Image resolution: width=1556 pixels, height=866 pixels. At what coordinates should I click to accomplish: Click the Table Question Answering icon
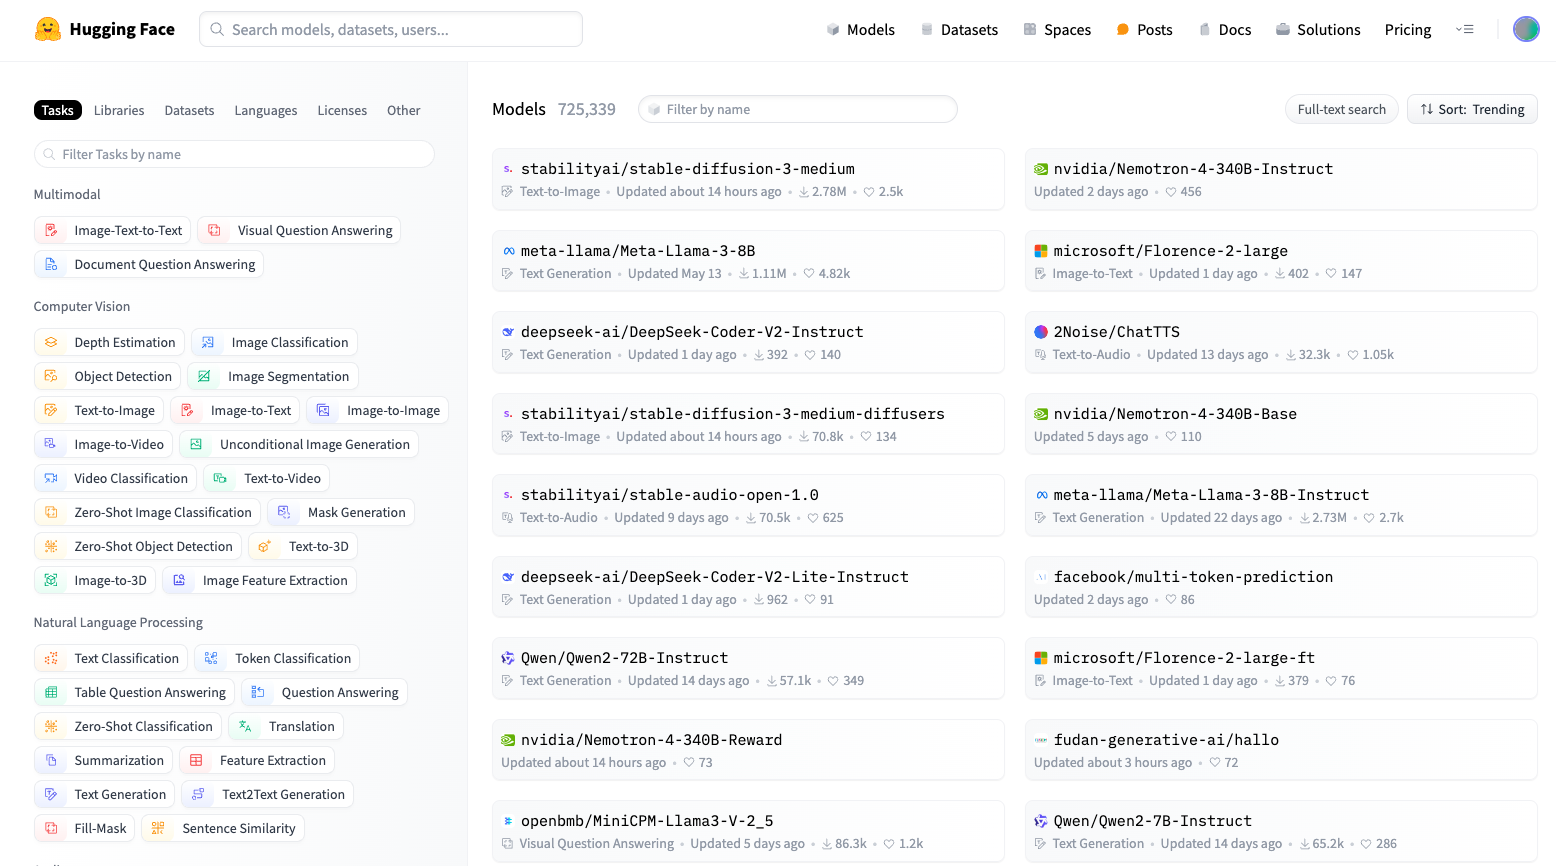(x=52, y=693)
